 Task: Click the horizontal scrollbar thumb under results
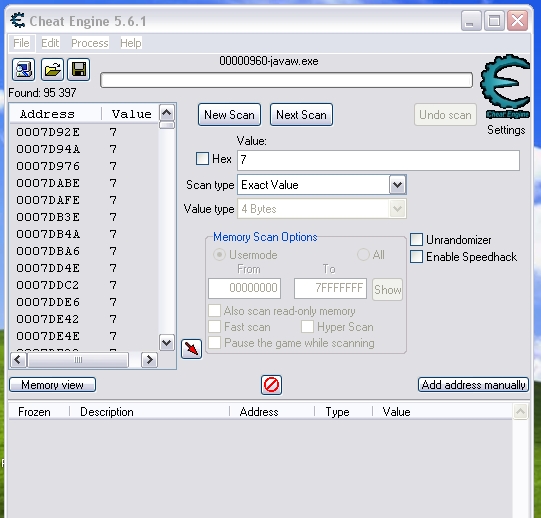[x=78, y=360]
